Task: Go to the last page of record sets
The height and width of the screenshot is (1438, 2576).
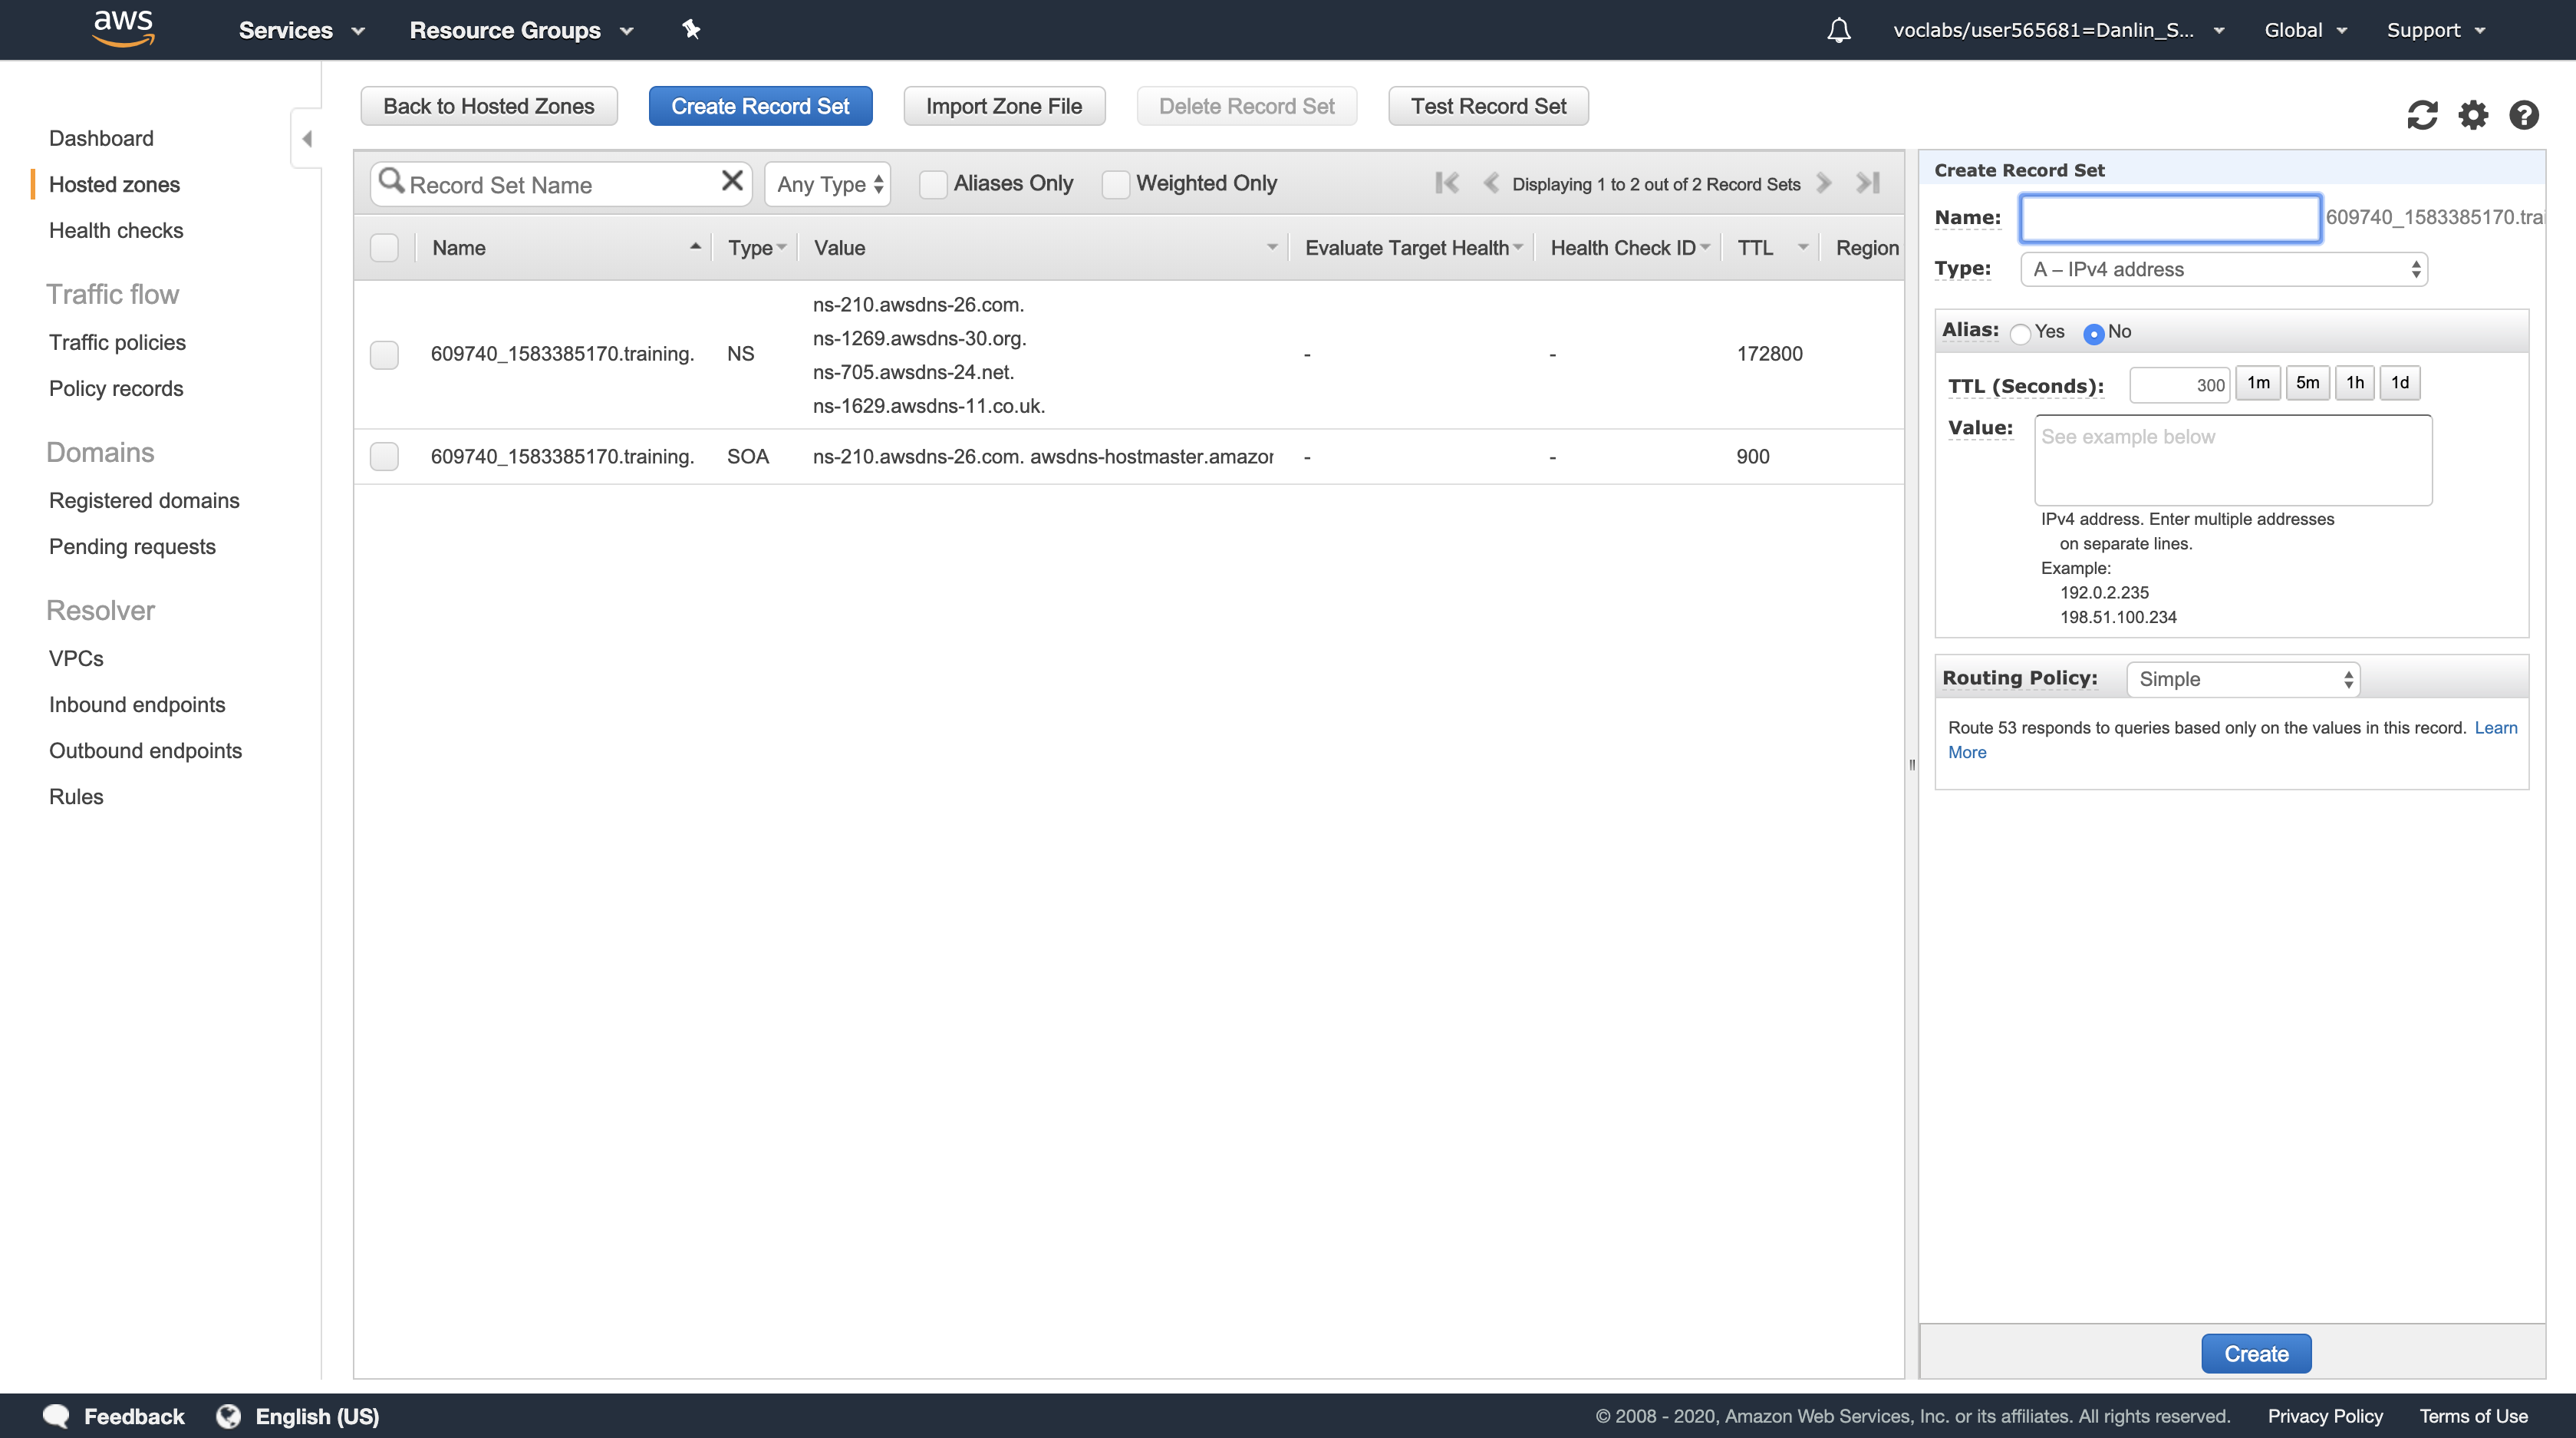Action: 1867,183
